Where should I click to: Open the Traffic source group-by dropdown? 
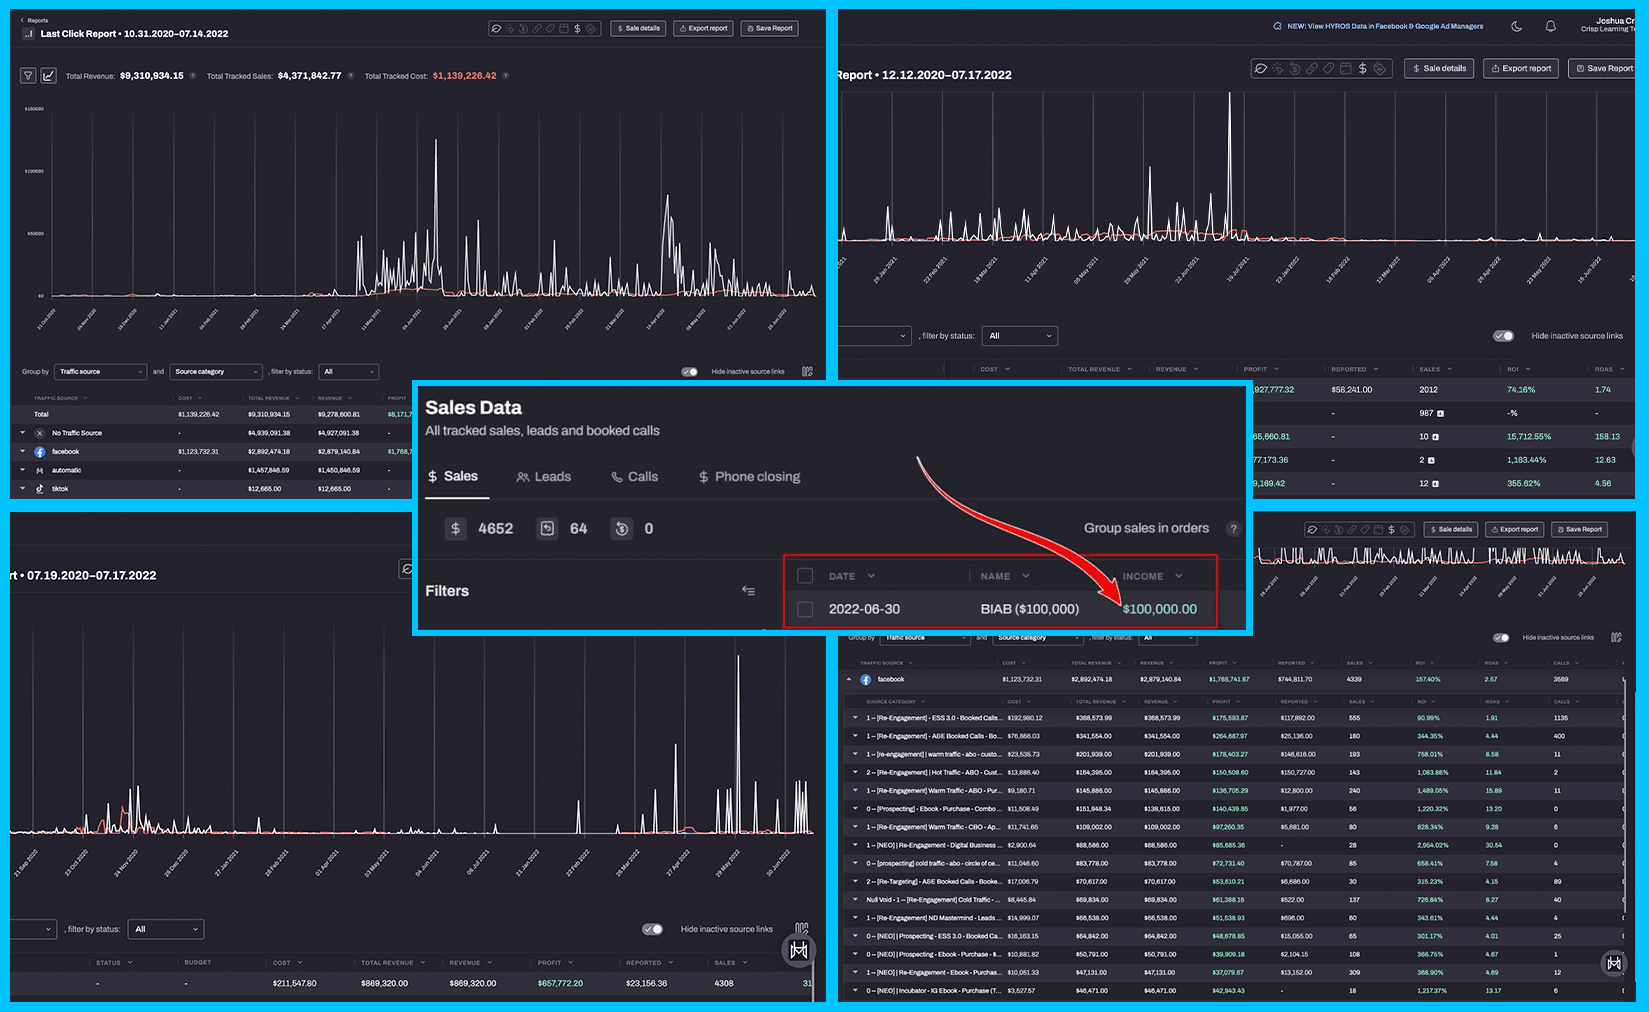pos(100,372)
